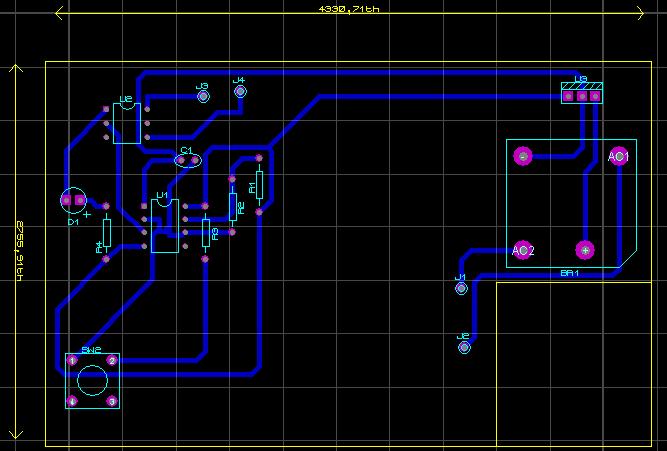Select the D1 LED footprint
Viewport: 667px width, 451px height.
pyautogui.click(x=73, y=201)
